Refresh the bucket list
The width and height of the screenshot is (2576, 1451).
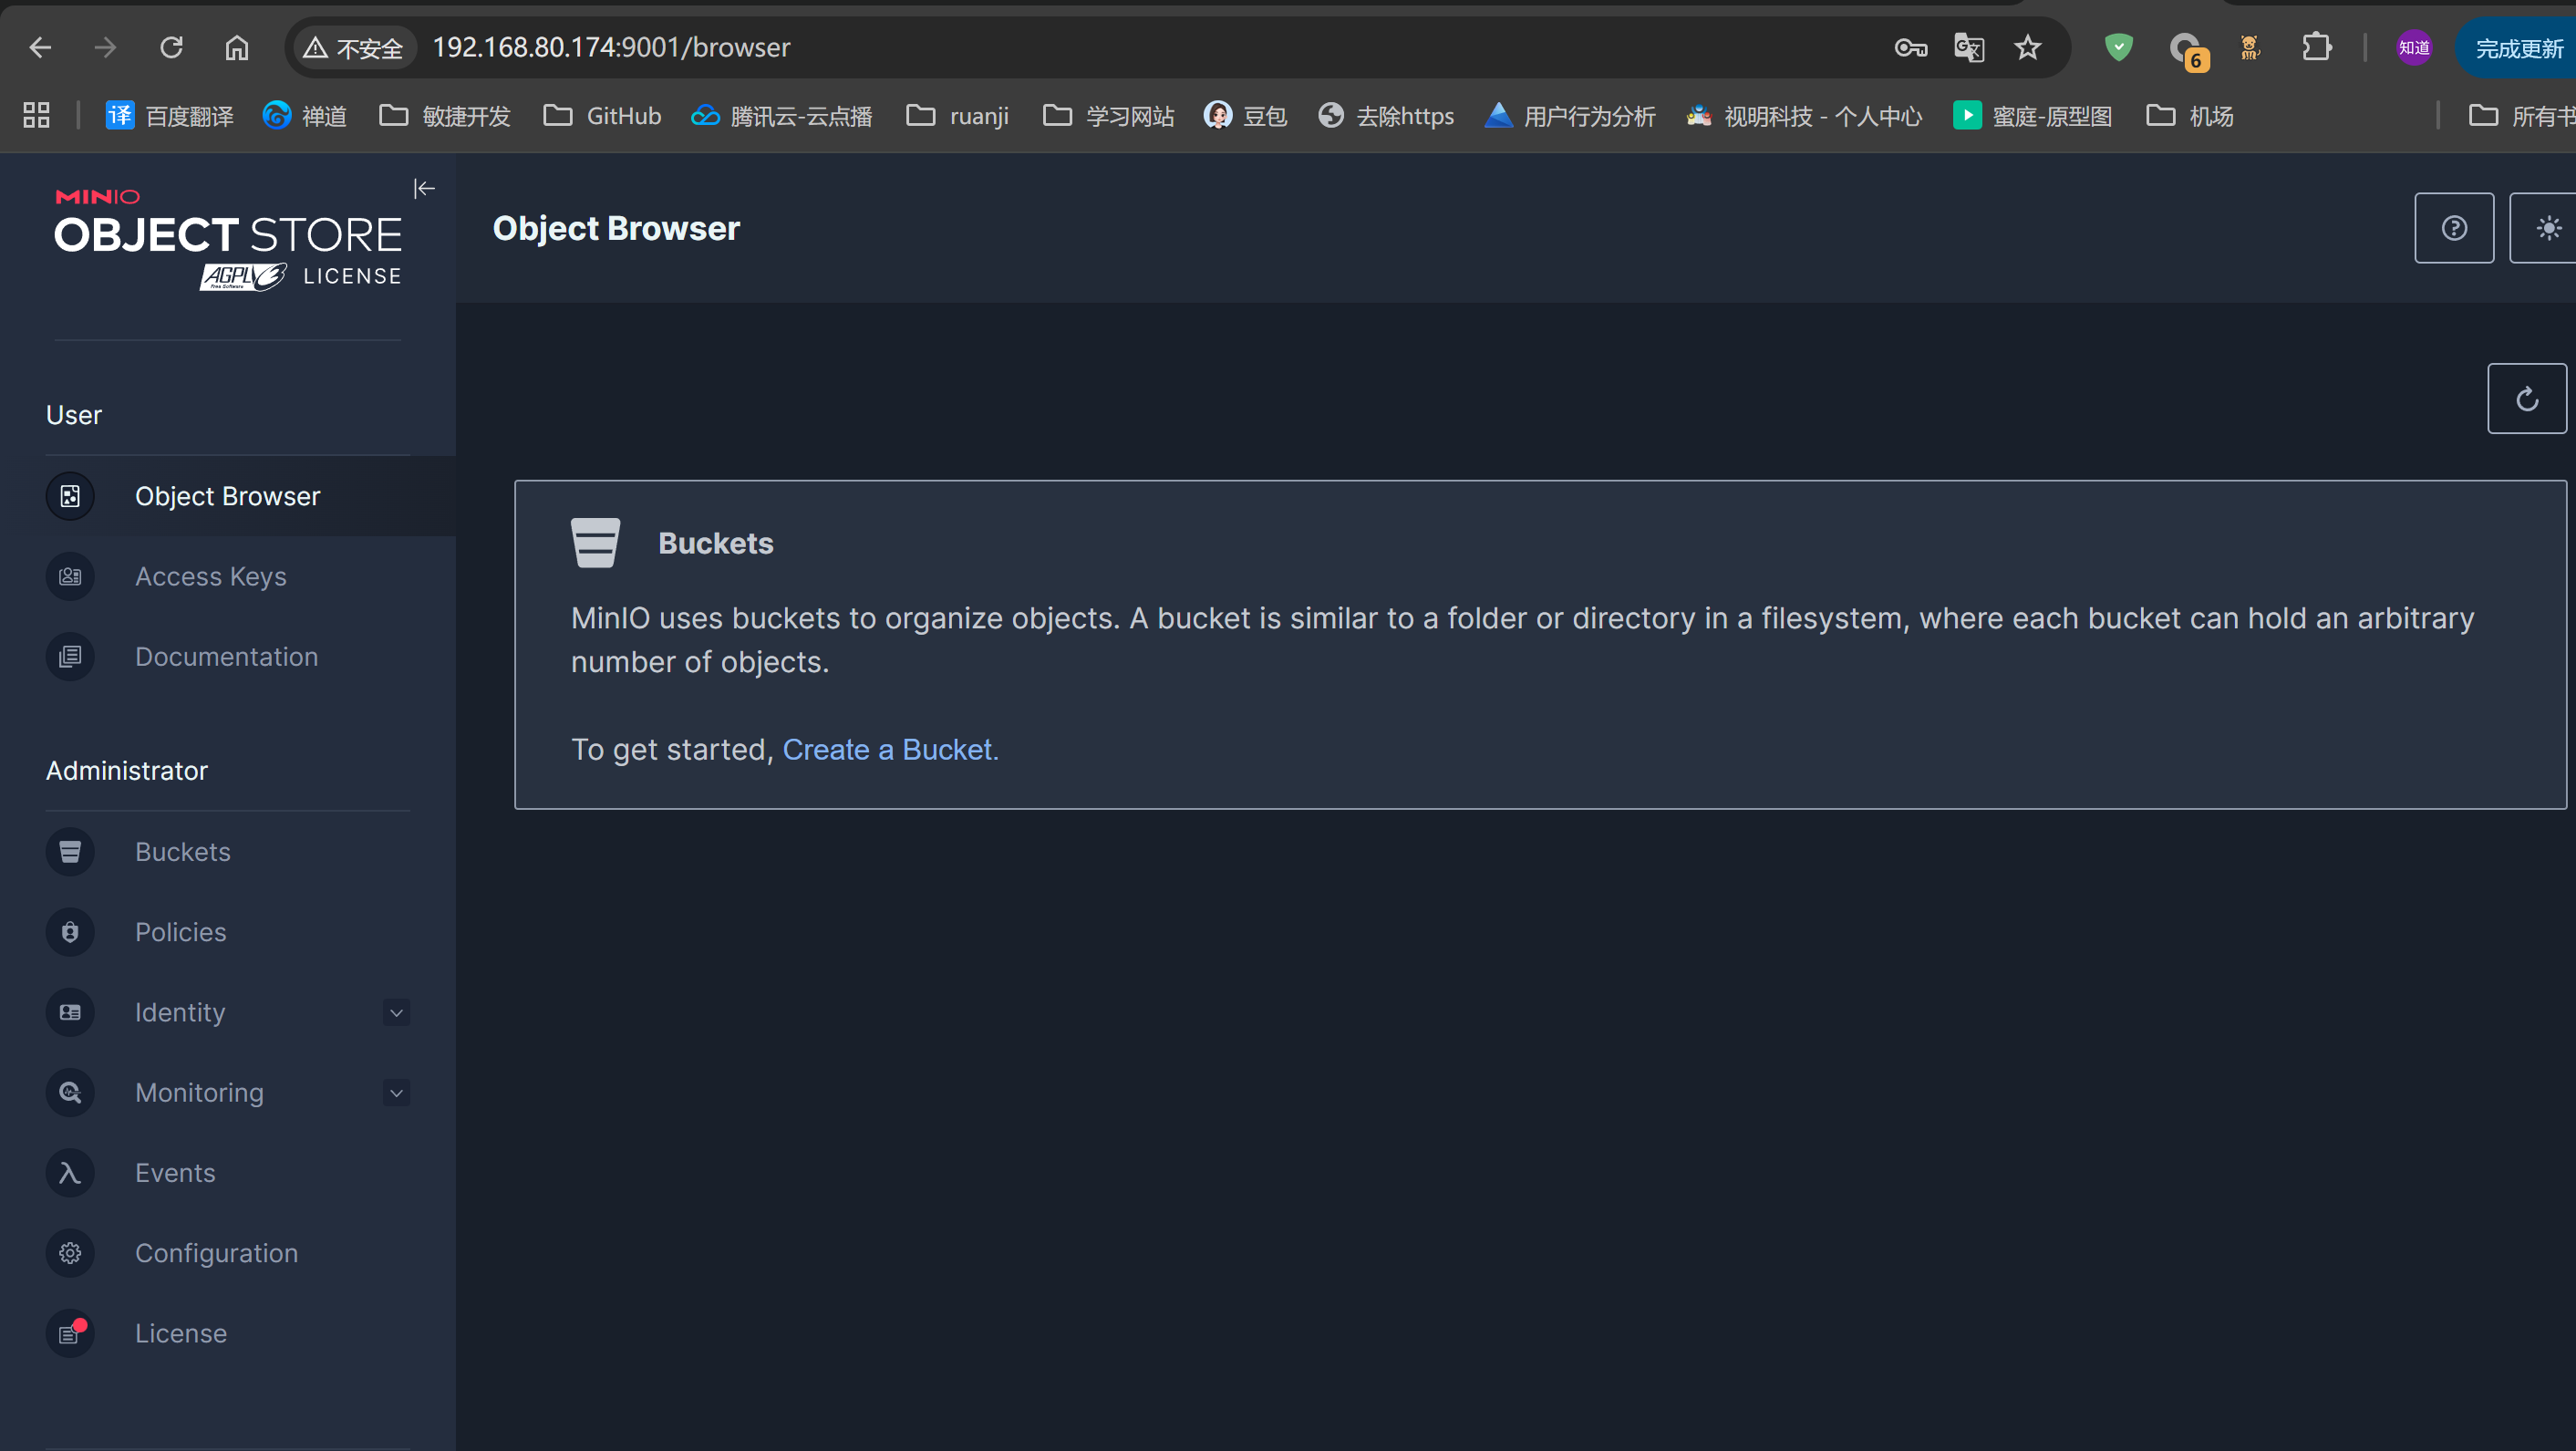tap(2526, 399)
